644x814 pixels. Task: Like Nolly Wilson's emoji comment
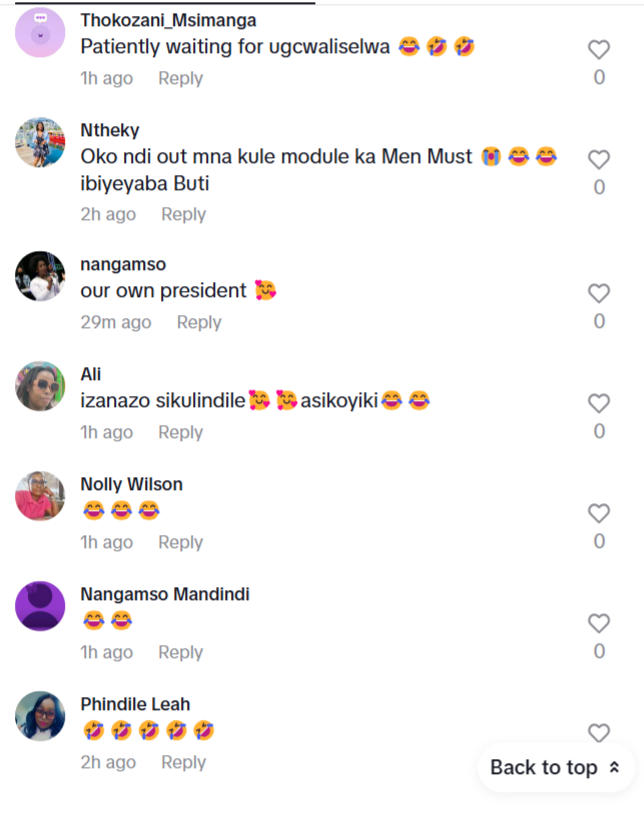[x=598, y=514]
